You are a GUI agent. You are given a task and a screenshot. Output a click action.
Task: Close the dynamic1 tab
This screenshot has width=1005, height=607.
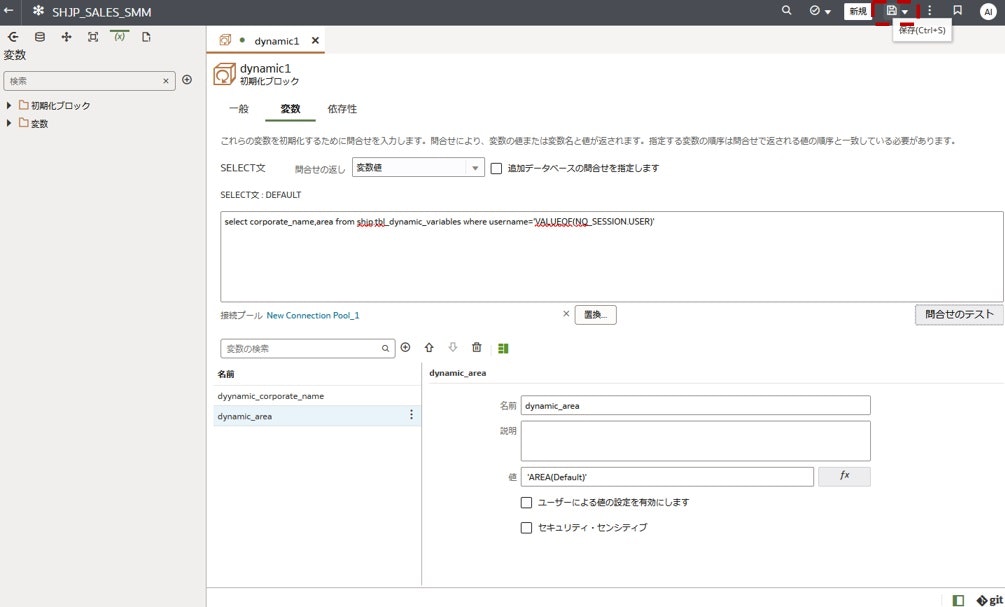point(315,40)
